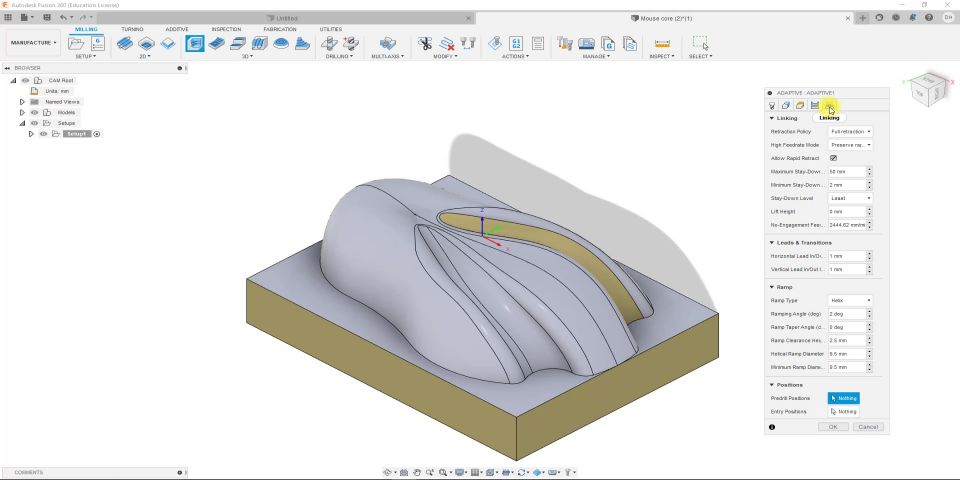Image resolution: width=960 pixels, height=480 pixels.
Task: Hide the Models folder using eye icon
Action: click(x=34, y=112)
